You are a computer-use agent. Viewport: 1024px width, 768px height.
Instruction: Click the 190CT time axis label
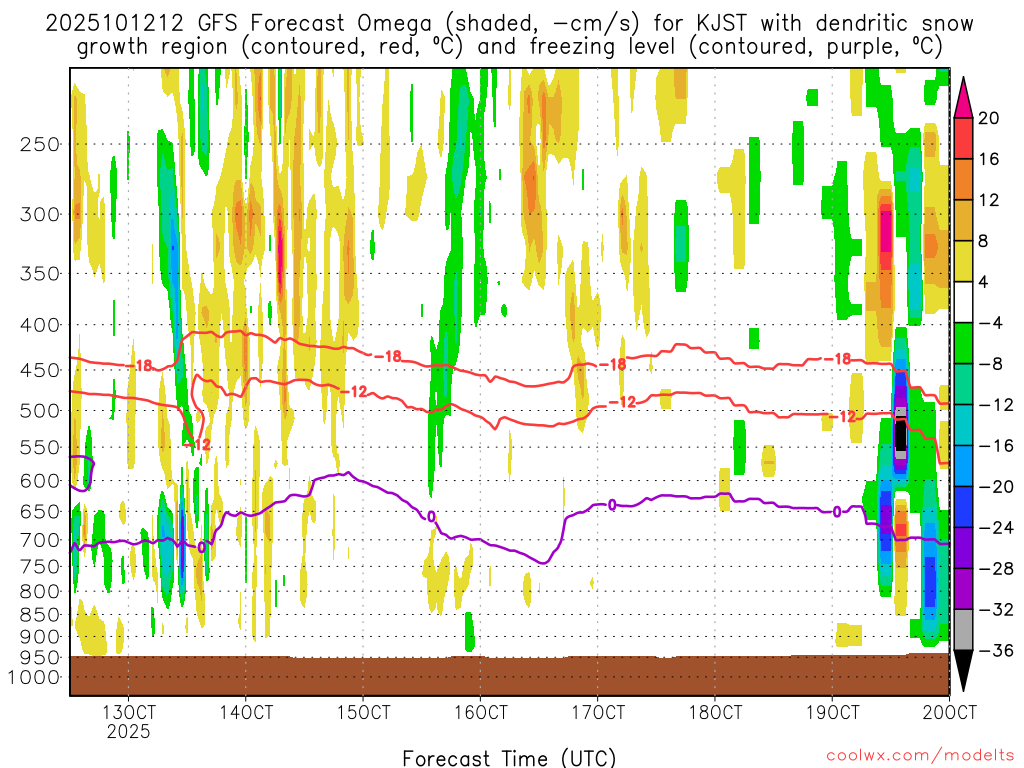(x=832, y=712)
